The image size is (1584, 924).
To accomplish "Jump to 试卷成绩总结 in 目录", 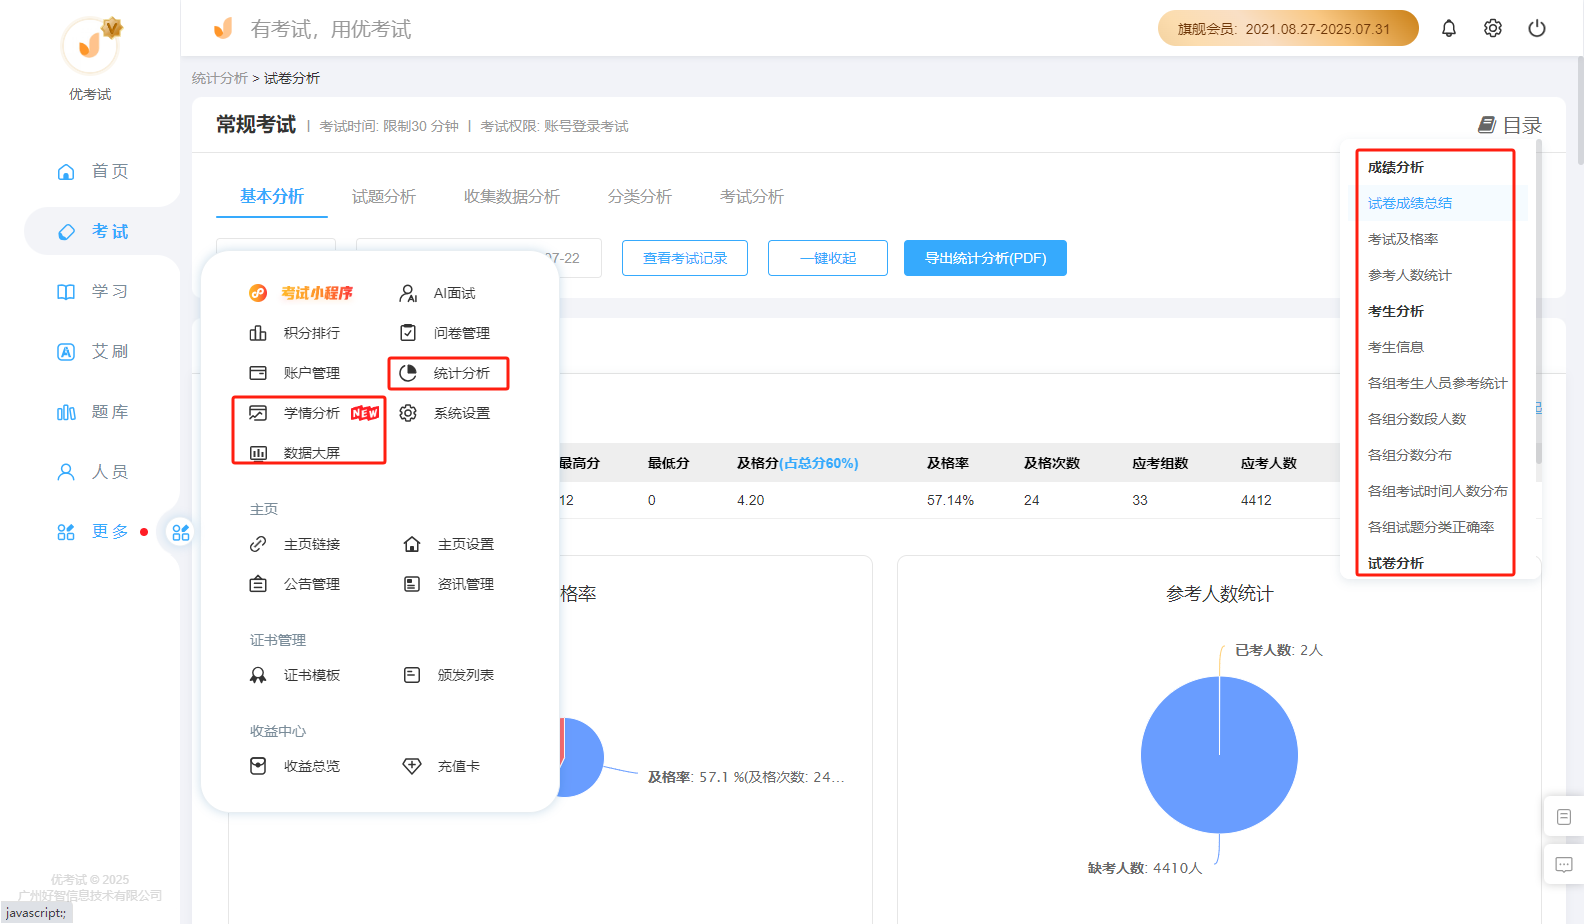I will pyautogui.click(x=1410, y=203).
